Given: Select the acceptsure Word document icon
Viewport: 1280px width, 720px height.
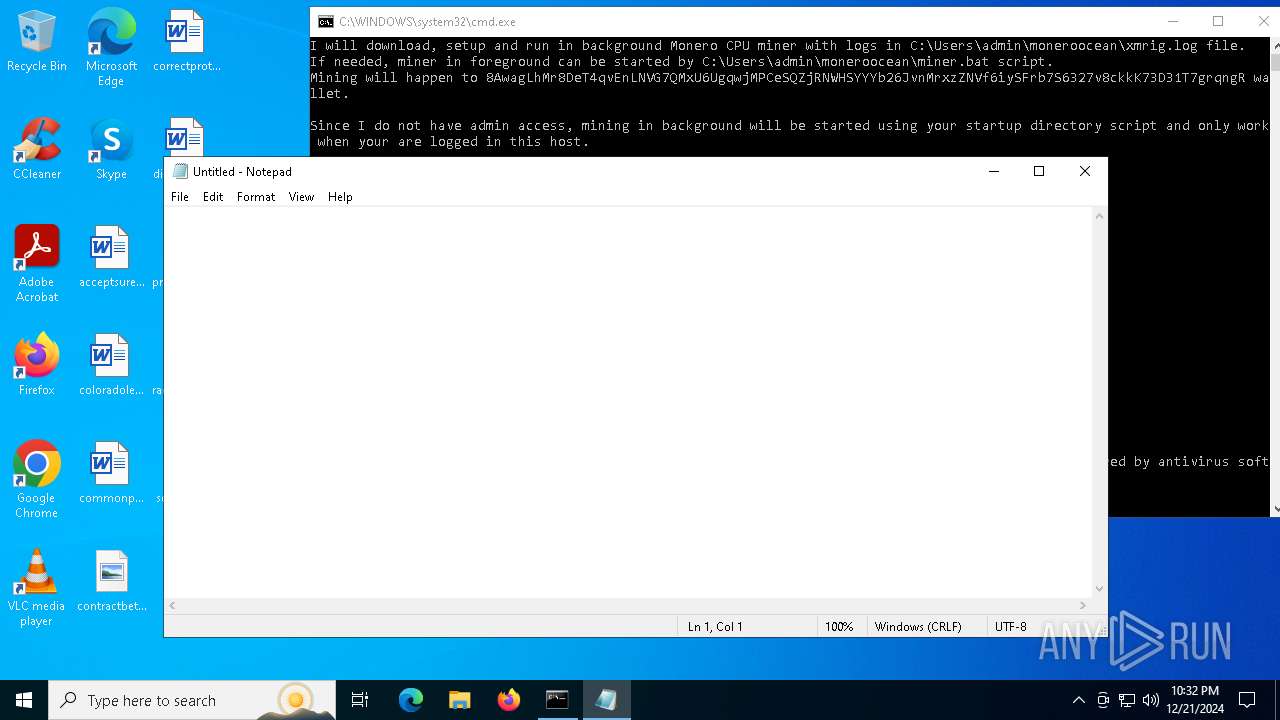Looking at the screenshot, I should pos(111,258).
